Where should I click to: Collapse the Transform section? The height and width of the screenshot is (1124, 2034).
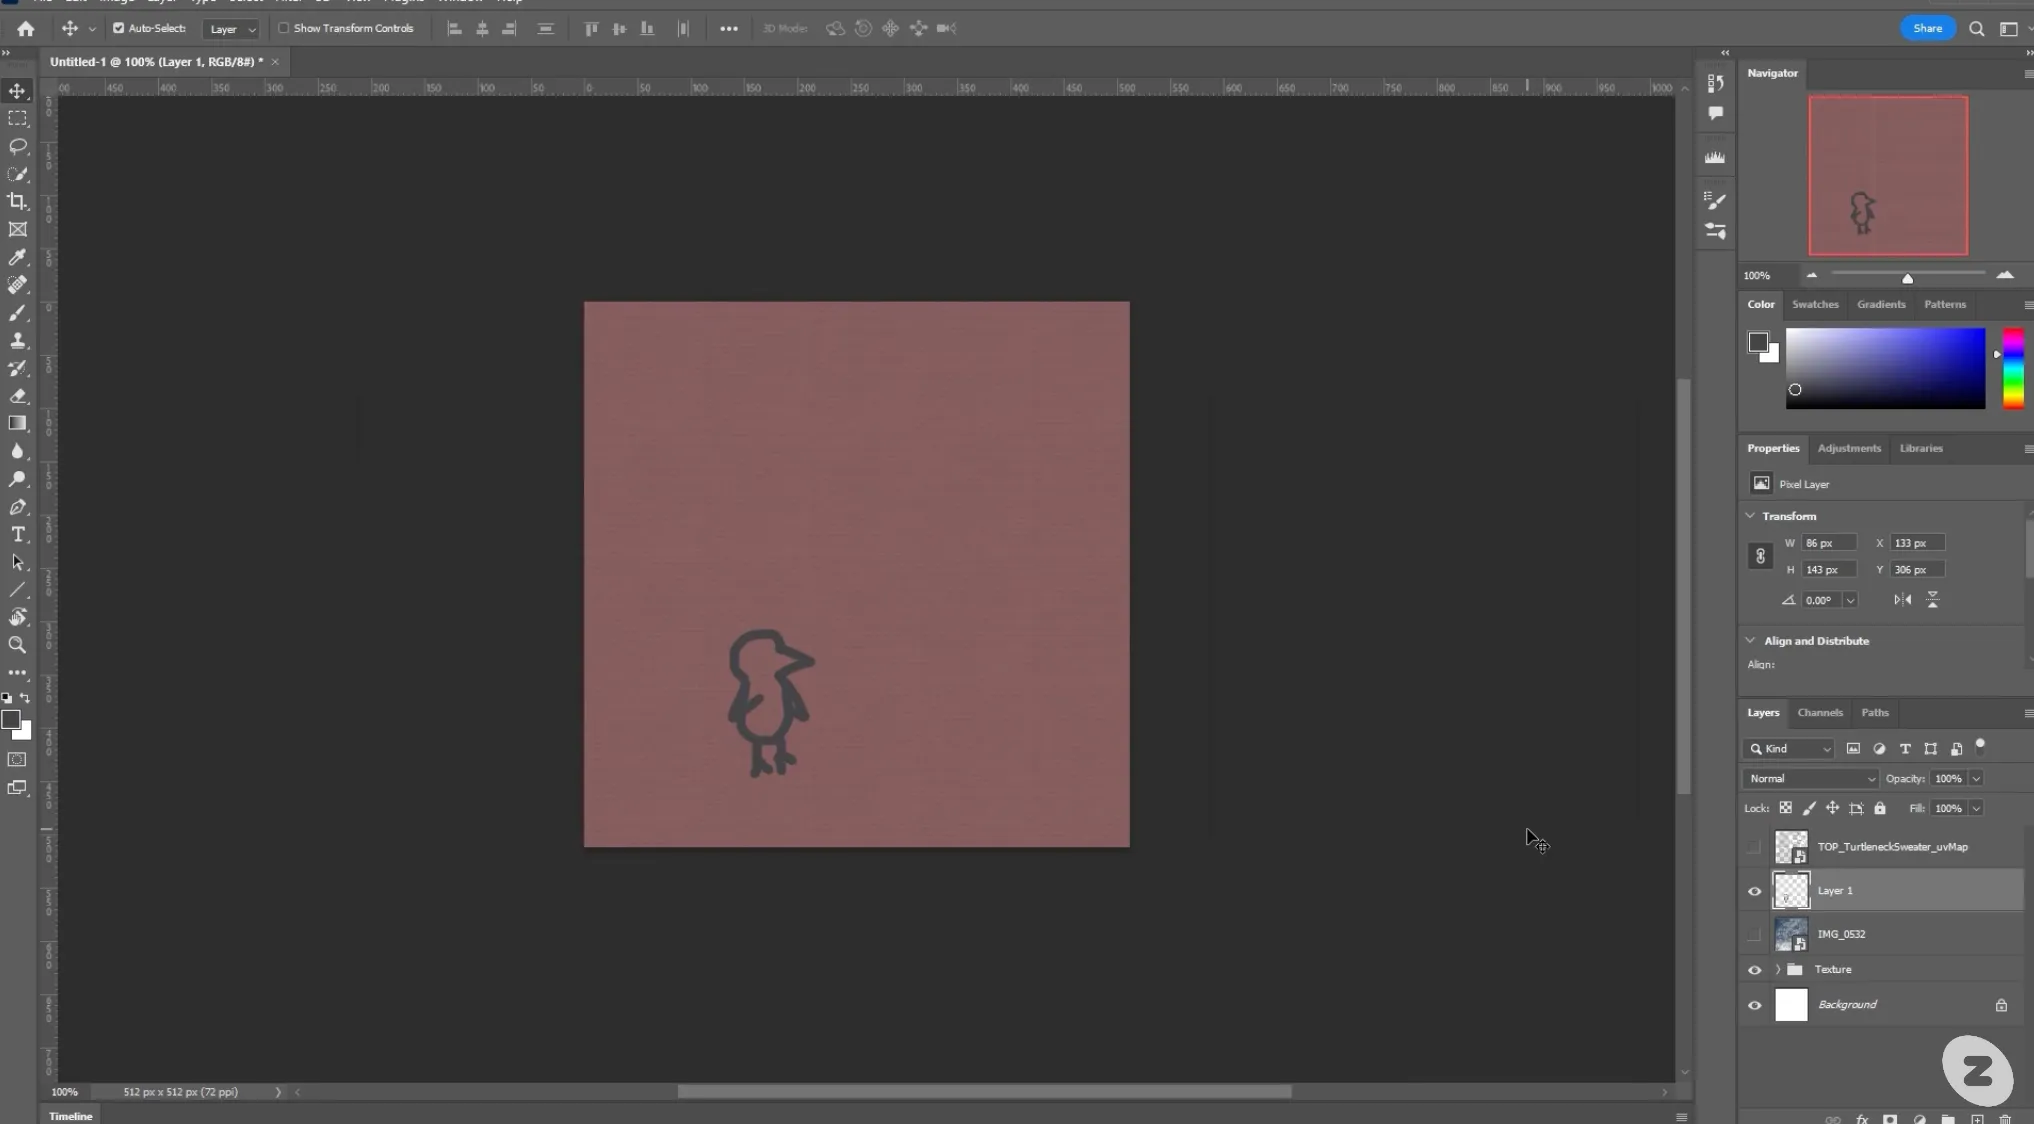(x=1750, y=516)
